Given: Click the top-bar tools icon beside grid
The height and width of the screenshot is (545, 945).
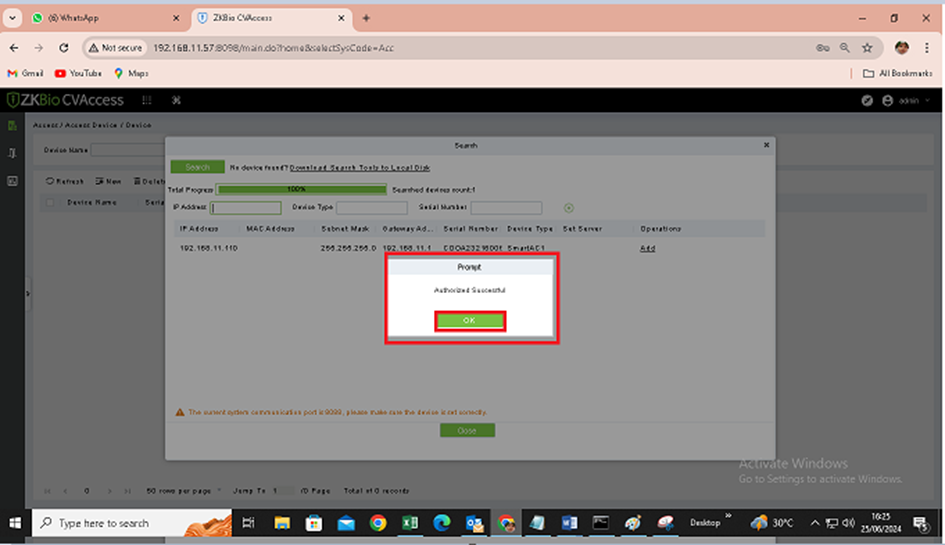Looking at the screenshot, I should click(177, 100).
